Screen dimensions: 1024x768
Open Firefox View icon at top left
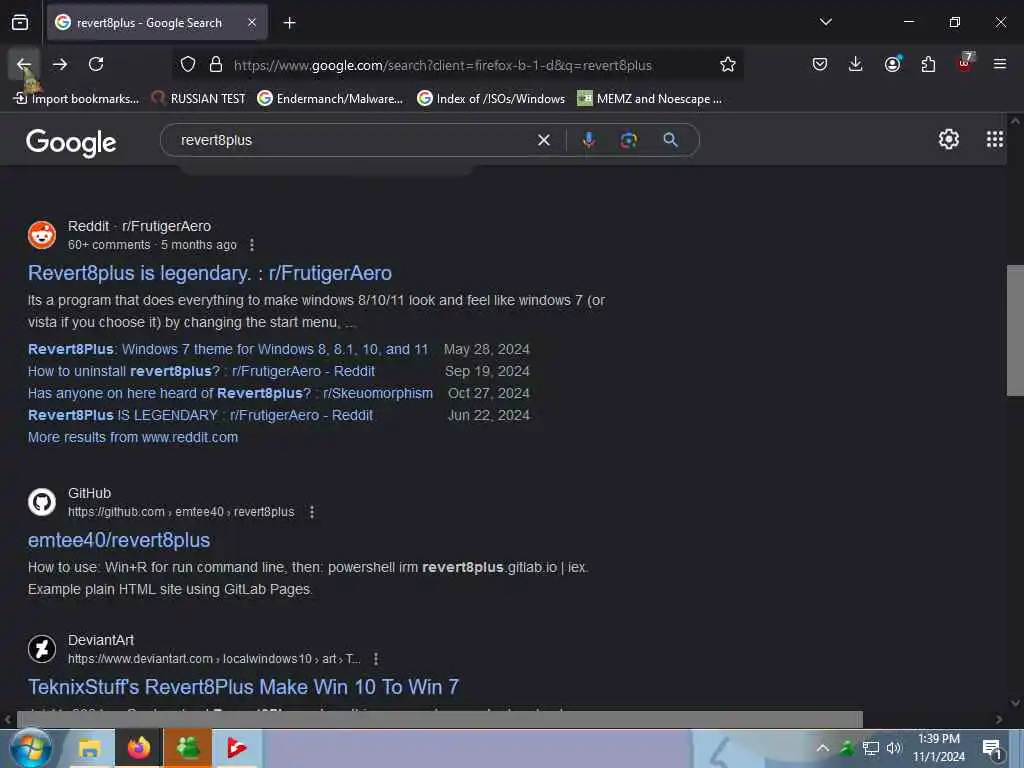coord(20,23)
